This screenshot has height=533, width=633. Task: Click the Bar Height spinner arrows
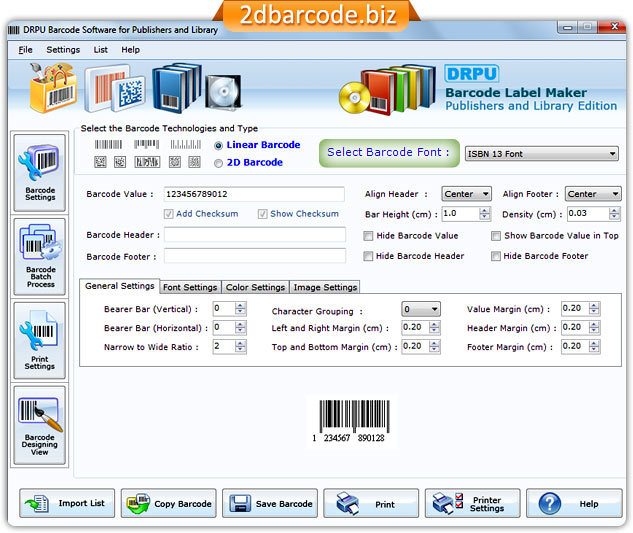click(484, 214)
